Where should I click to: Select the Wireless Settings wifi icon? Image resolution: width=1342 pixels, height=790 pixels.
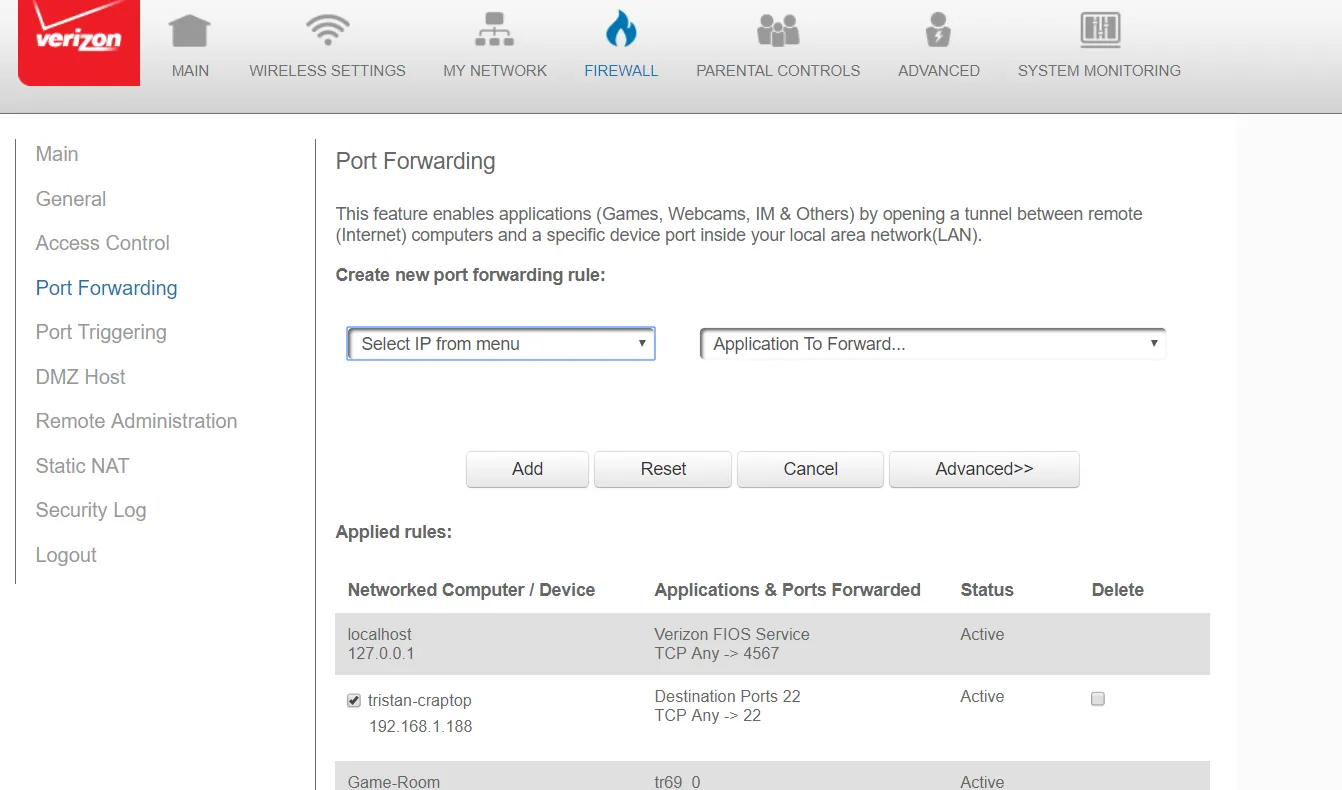click(326, 30)
